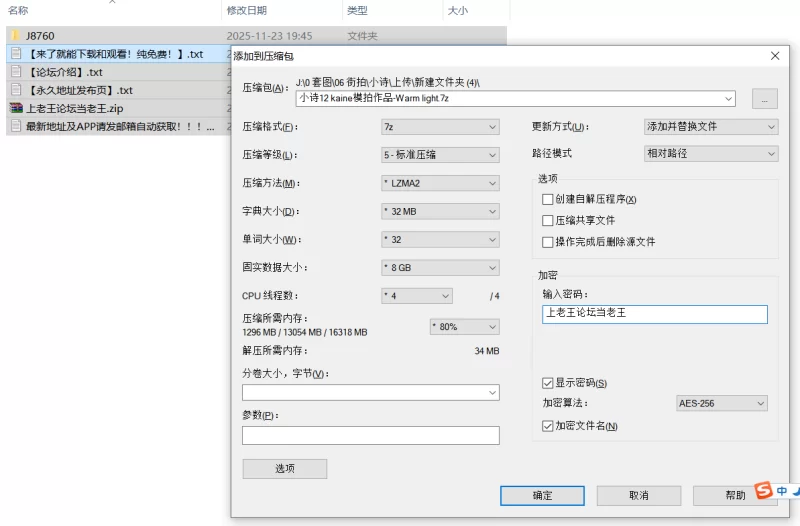Screen dimensions: 800x526
Task: Close the 添加到压缩包 dialog
Action: [x=775, y=56]
